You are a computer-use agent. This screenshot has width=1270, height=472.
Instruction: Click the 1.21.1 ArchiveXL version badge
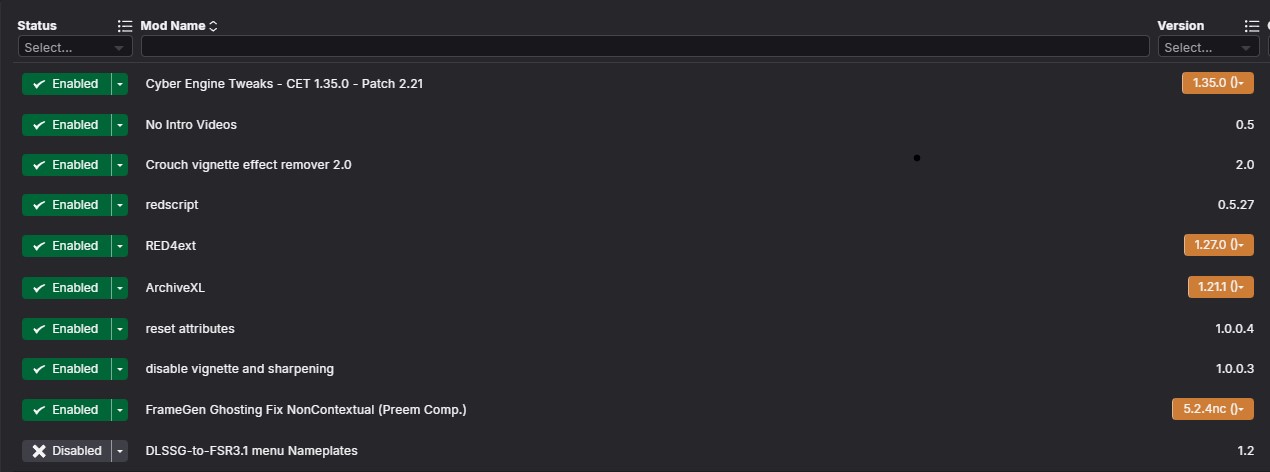1220,287
